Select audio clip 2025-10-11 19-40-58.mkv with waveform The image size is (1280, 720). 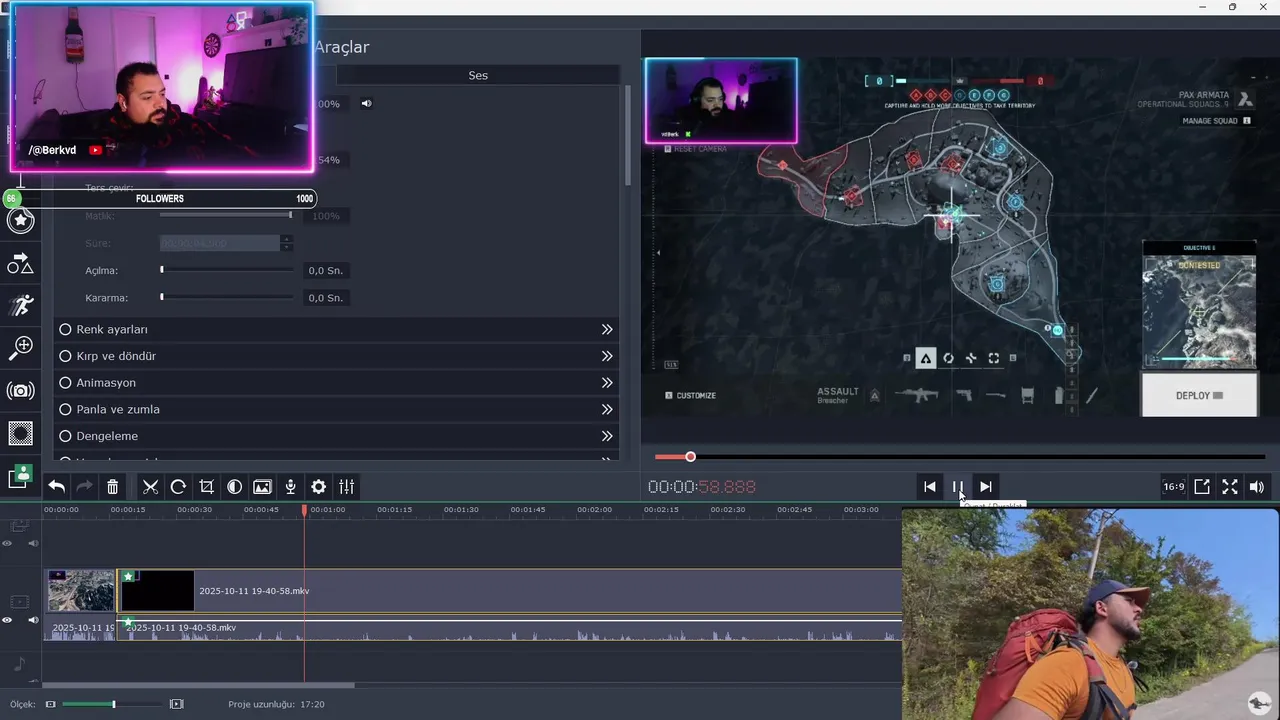tap(511, 629)
